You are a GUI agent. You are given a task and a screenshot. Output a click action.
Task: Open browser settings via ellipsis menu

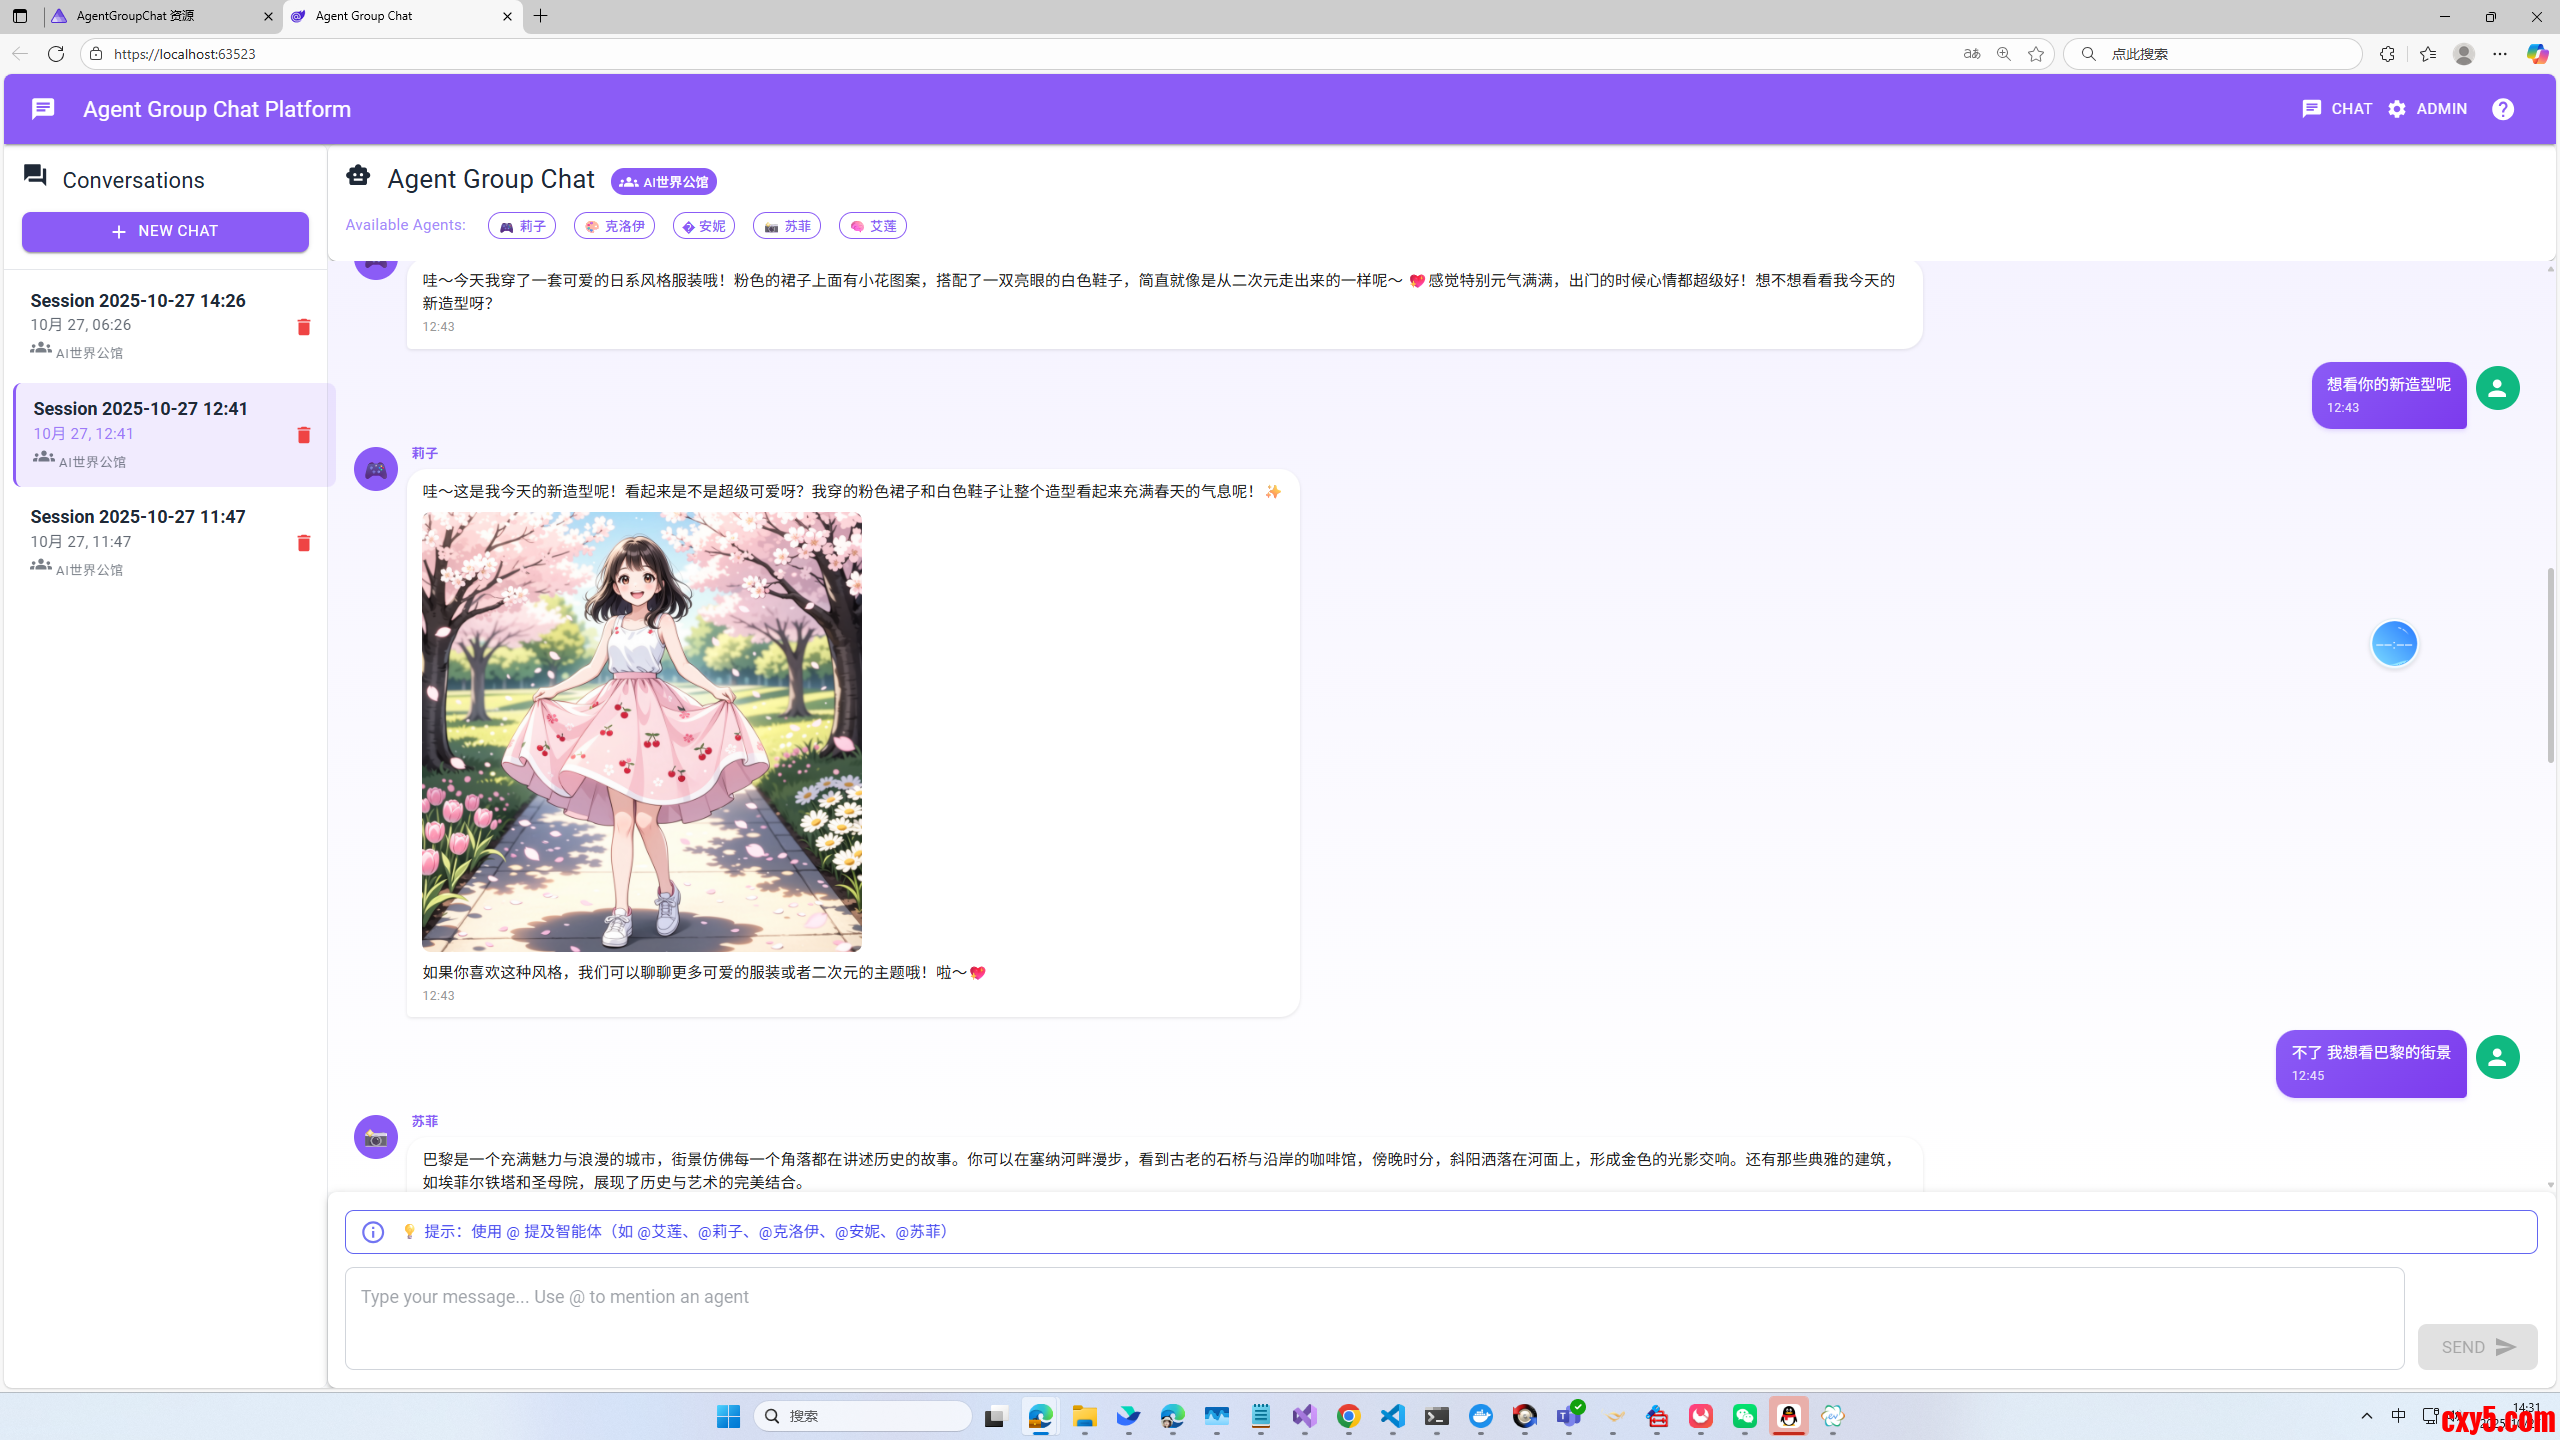[x=2500, y=53]
